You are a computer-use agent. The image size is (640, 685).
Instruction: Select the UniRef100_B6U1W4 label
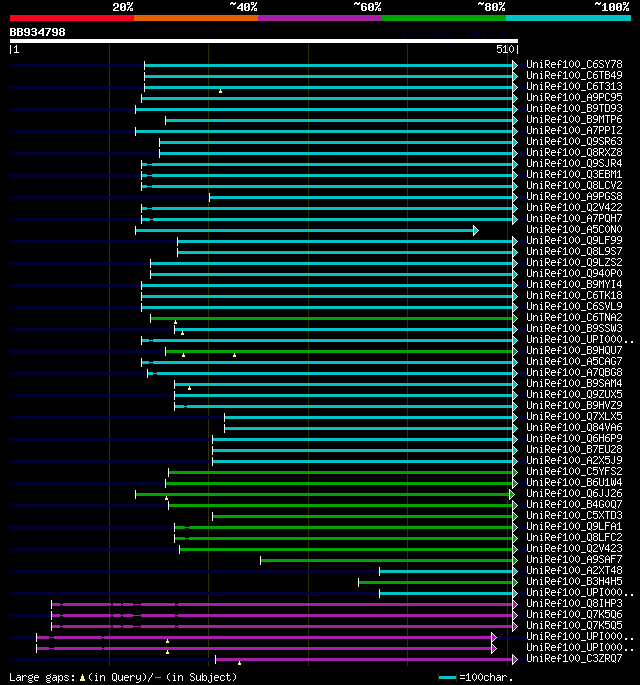[574, 482]
